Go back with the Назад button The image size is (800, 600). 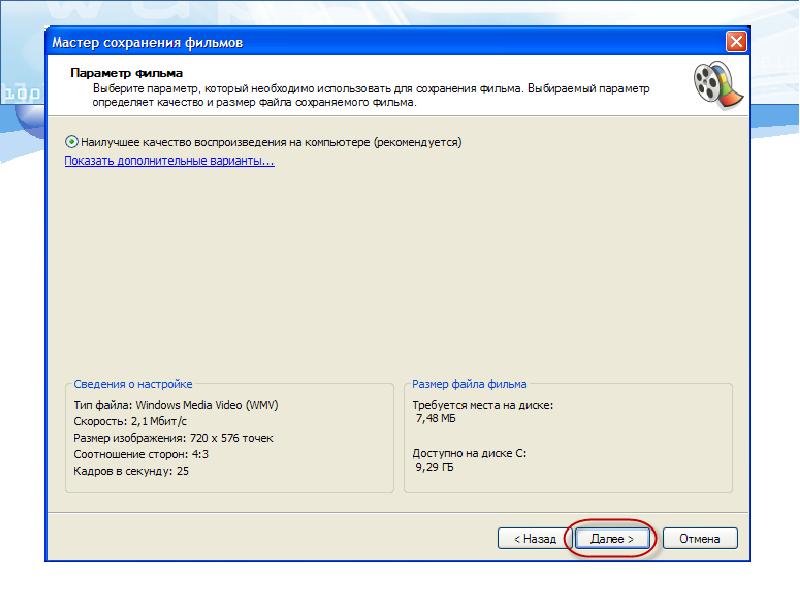click(x=534, y=538)
